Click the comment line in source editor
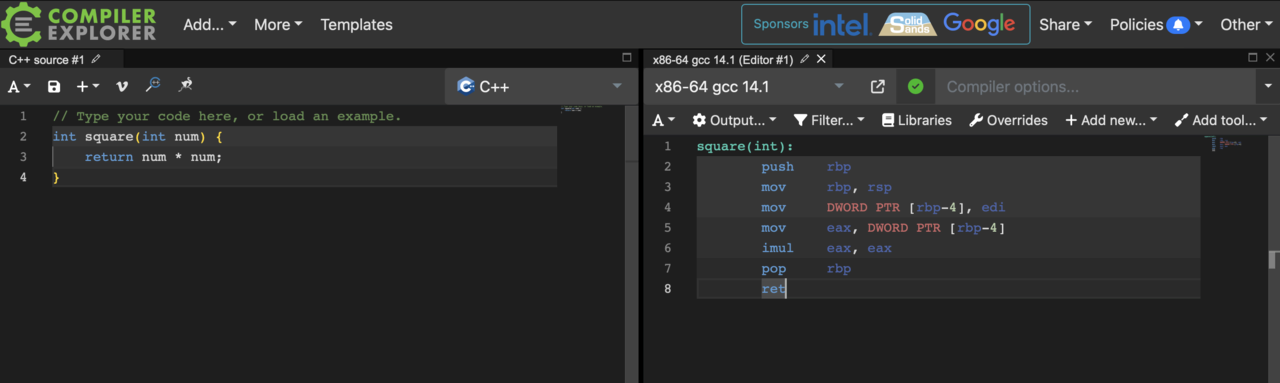1280x383 pixels. (x=226, y=116)
